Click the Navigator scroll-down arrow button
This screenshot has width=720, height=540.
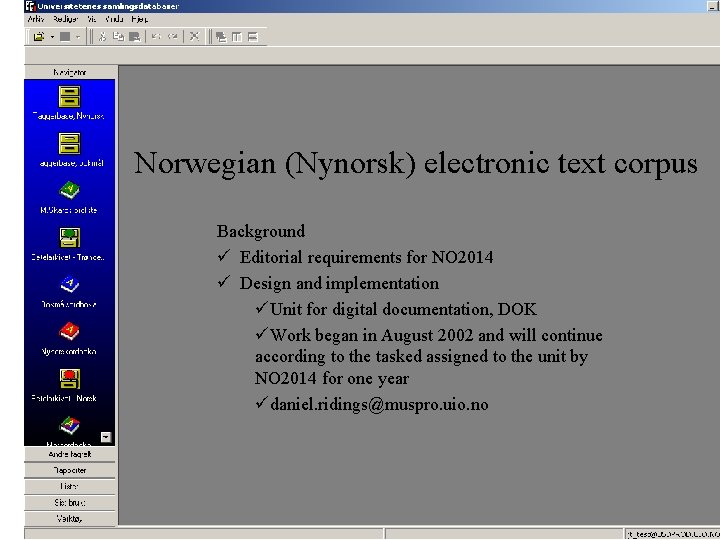106,437
